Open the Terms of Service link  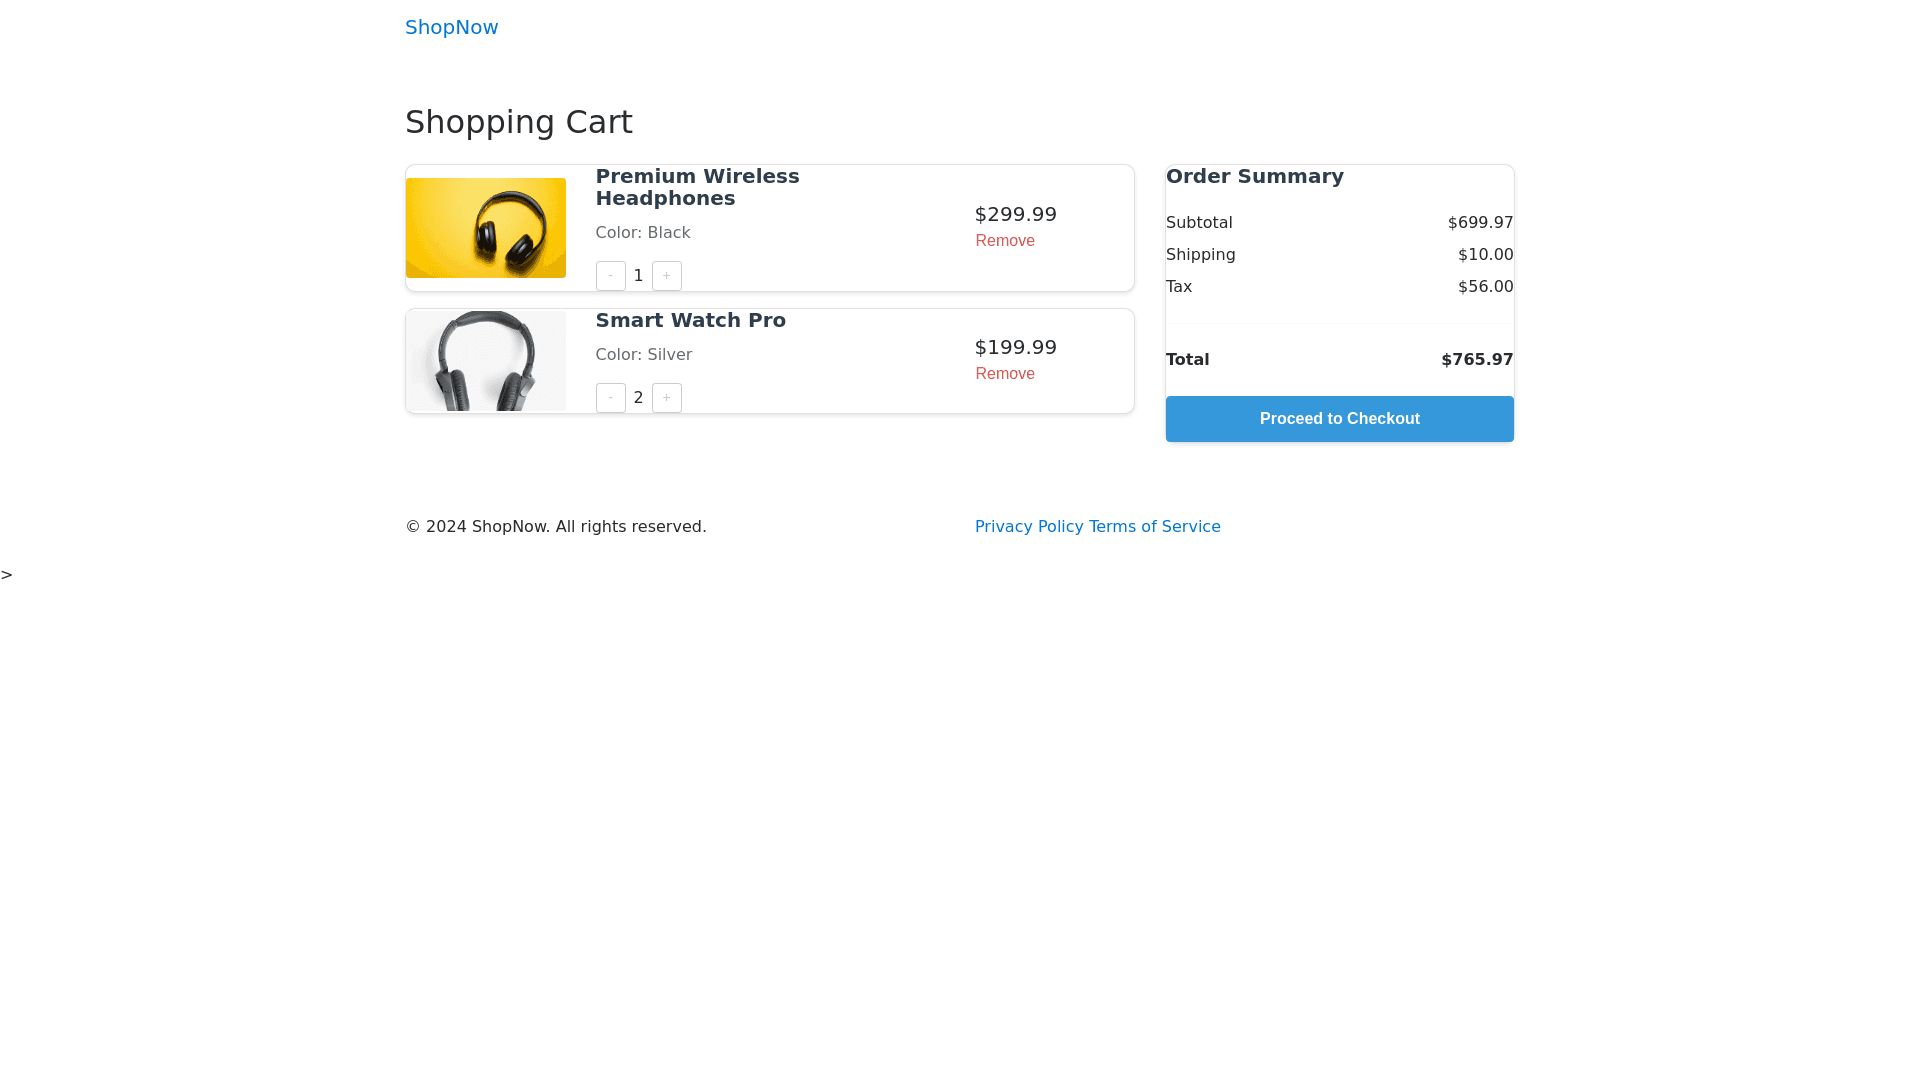[x=1154, y=527]
